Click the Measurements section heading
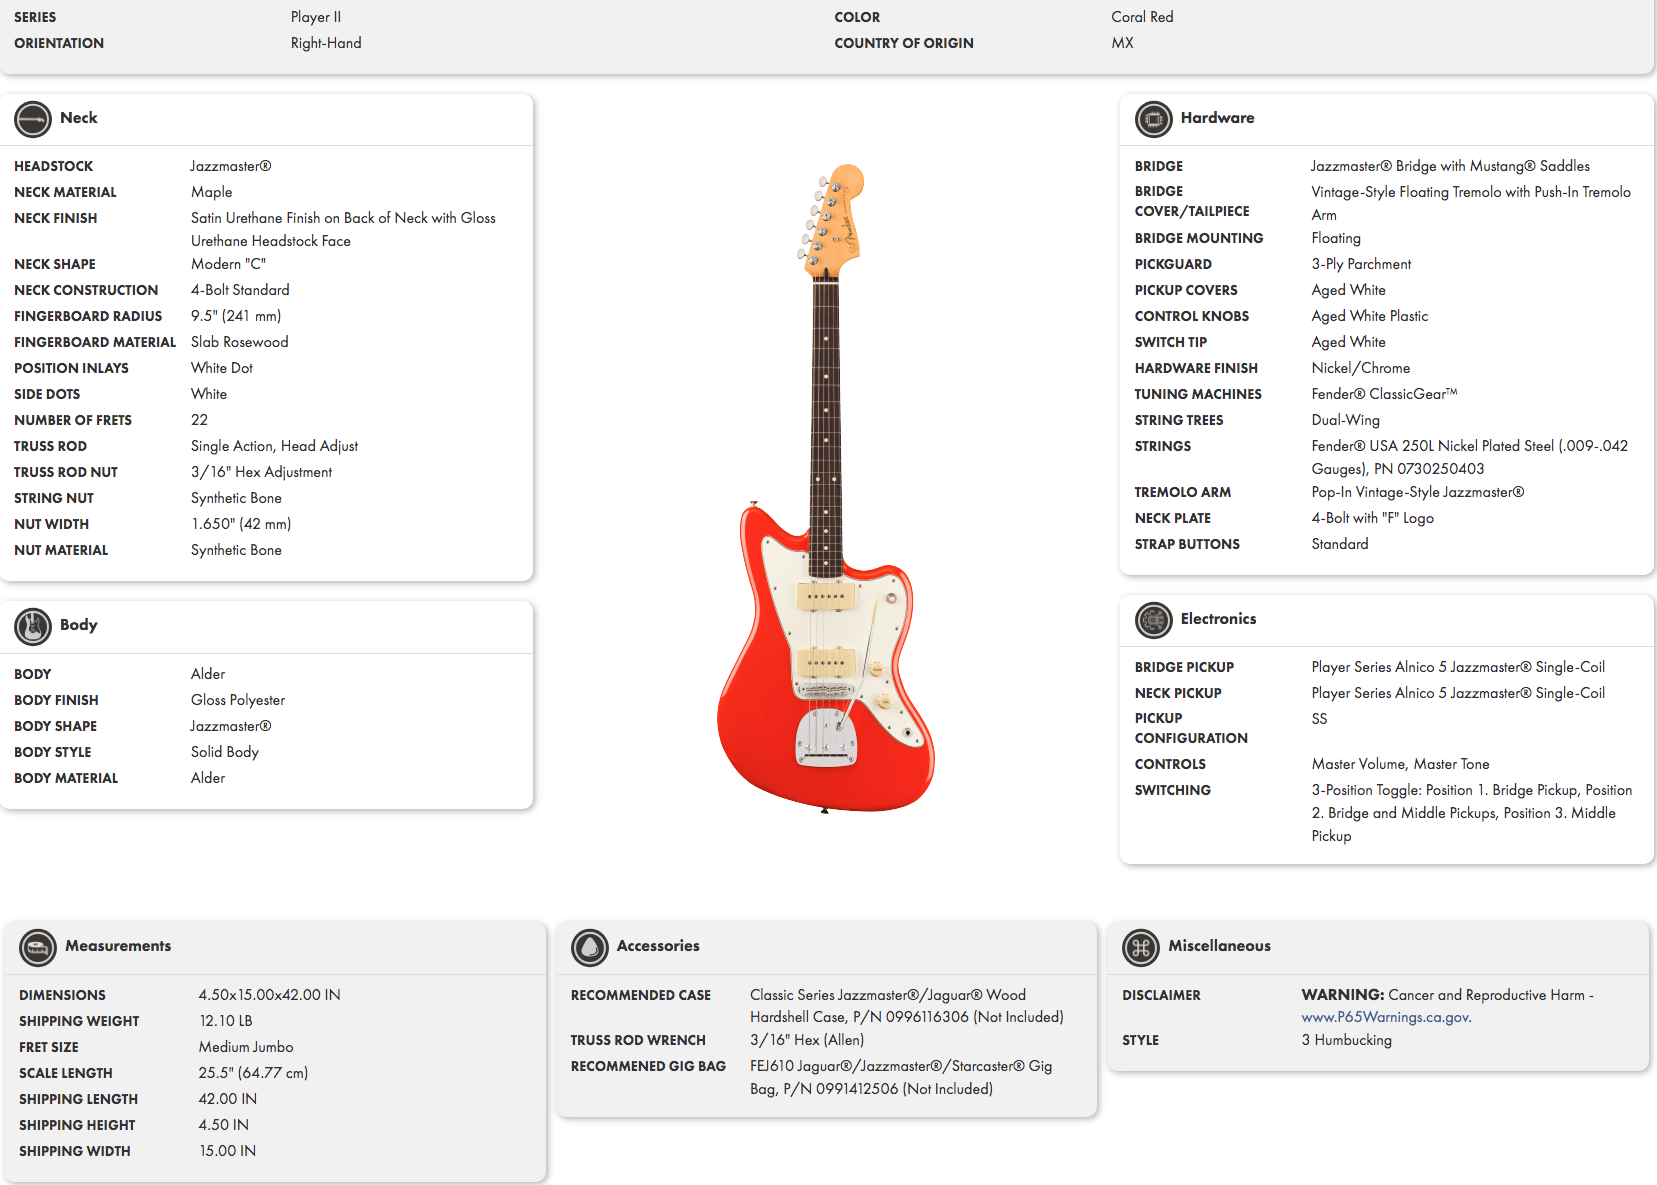This screenshot has height=1185, width=1657. click(118, 946)
